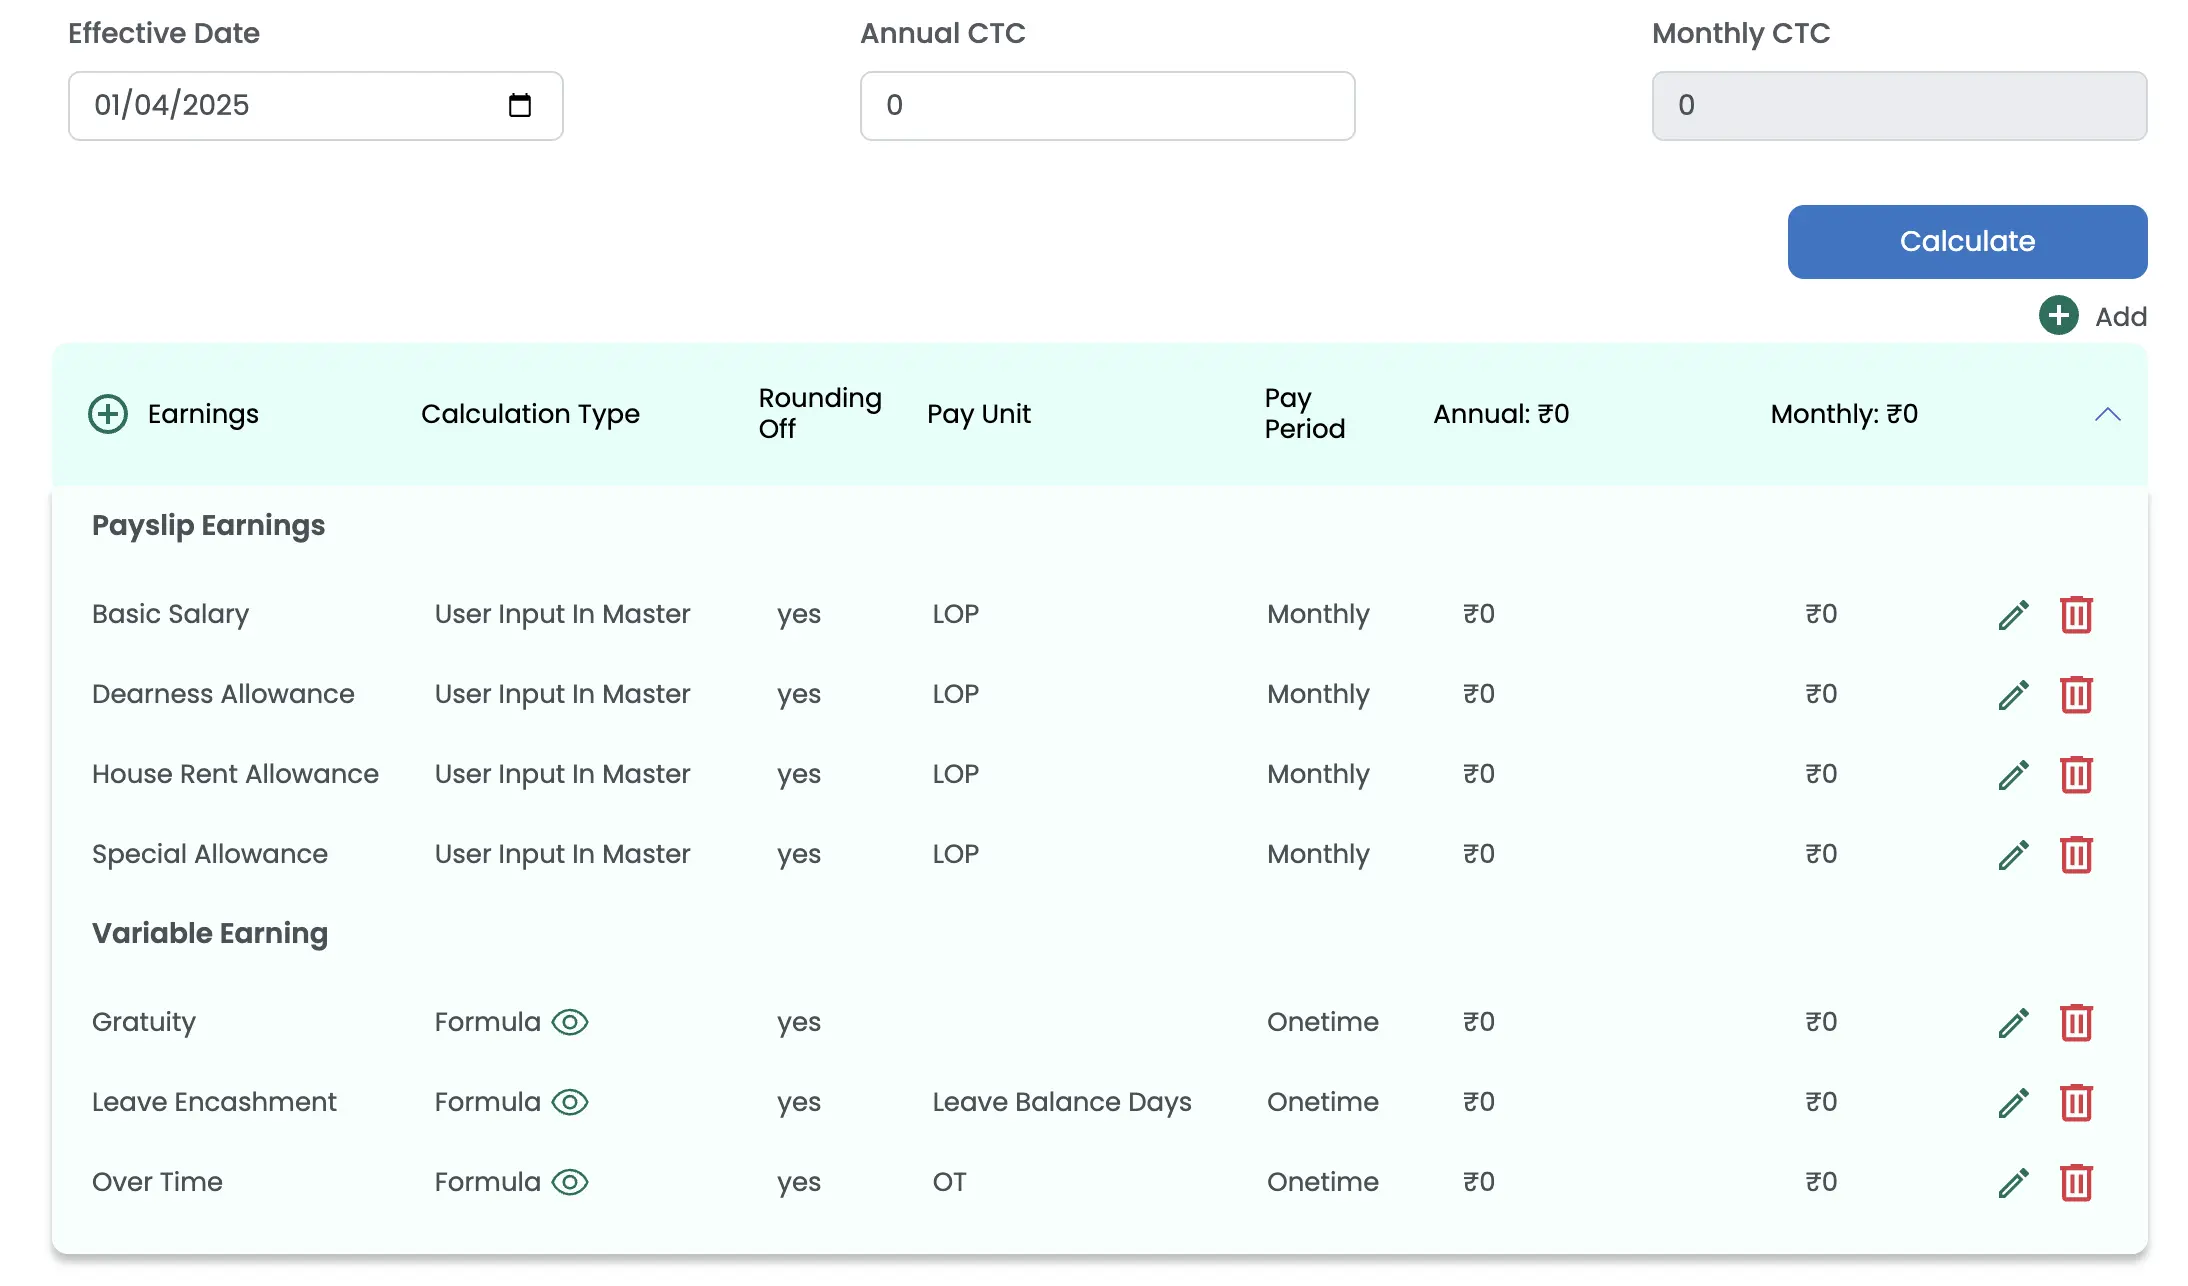The height and width of the screenshot is (1286, 2188).
Task: Click the Annual CTC input field
Action: [1107, 105]
